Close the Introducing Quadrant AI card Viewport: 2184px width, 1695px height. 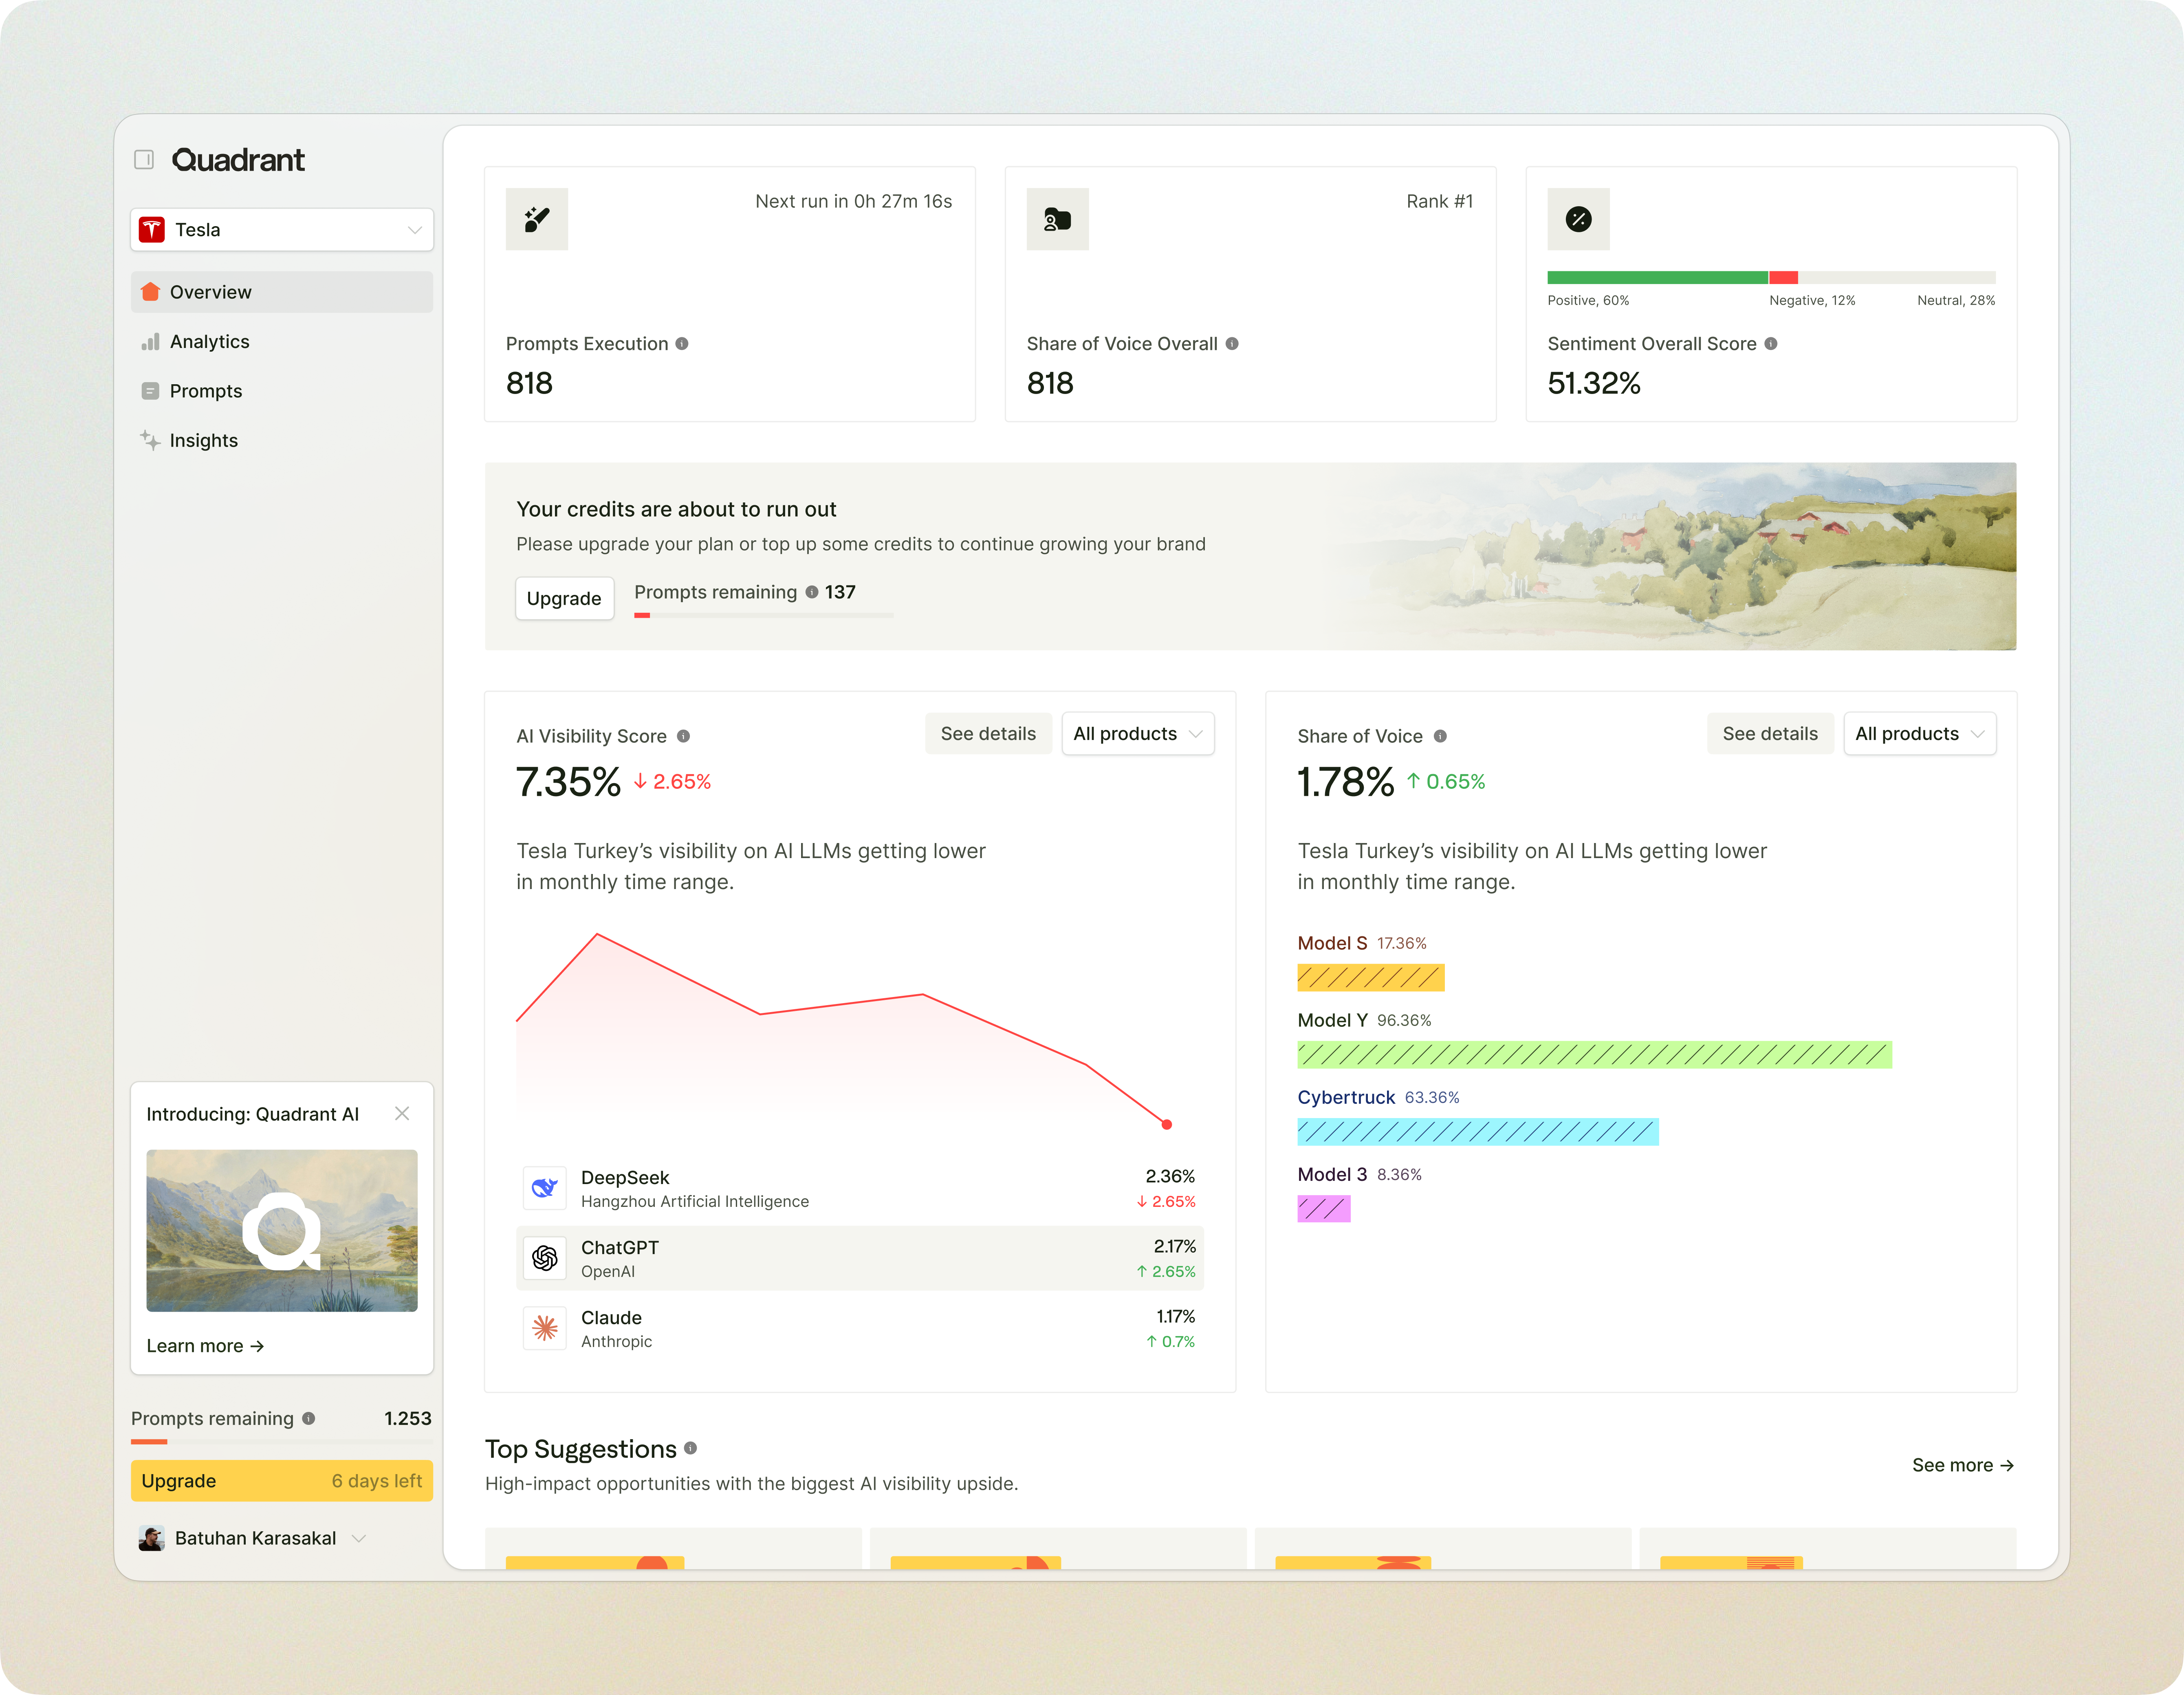[402, 1114]
